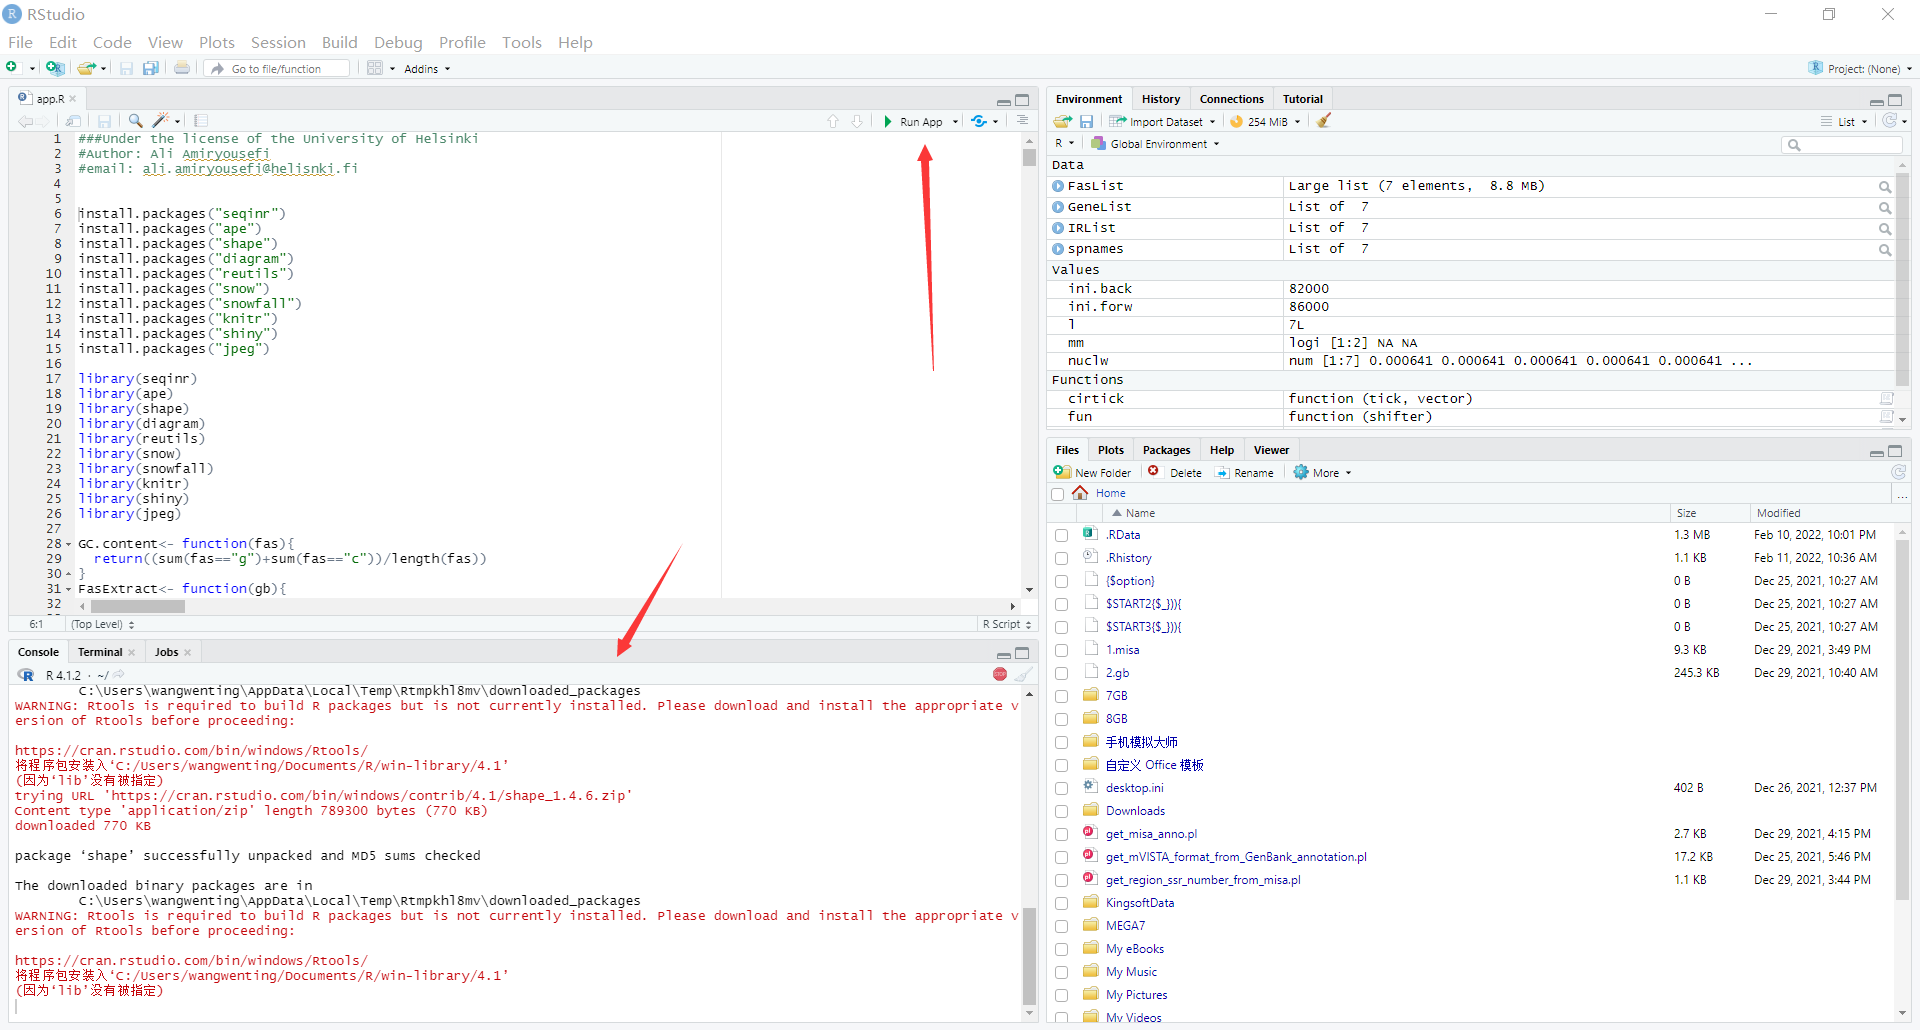This screenshot has height=1030, width=1920.
Task: Click the Environment search field
Action: point(1842,145)
